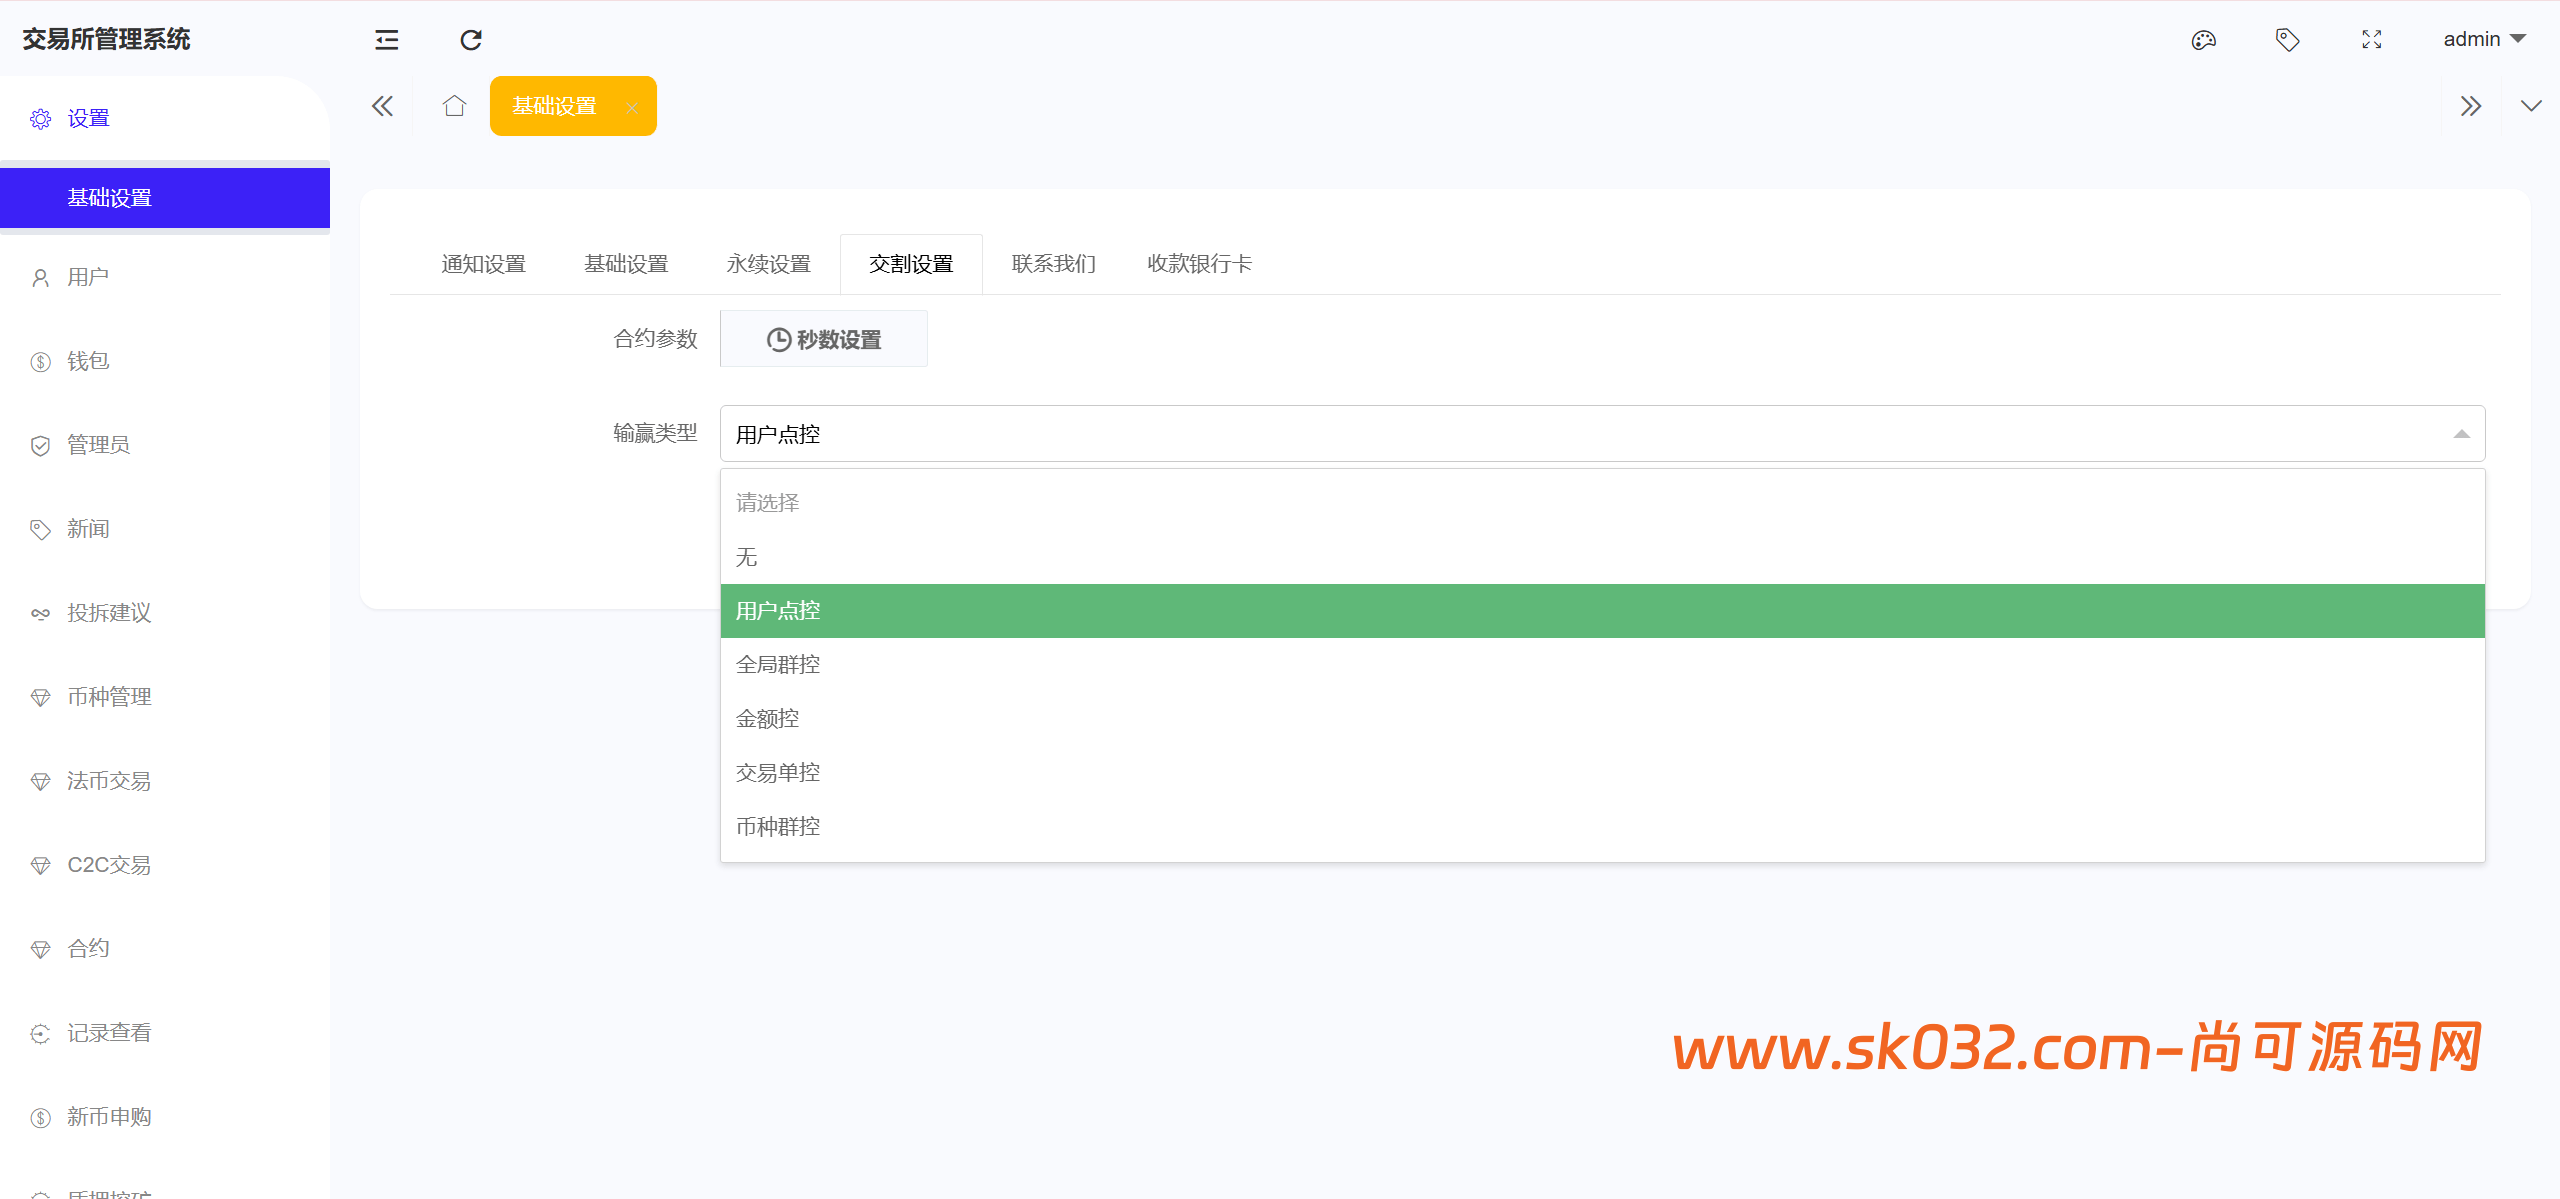Viewport: 2560px width, 1199px height.
Task: Open the theme palette settings
Action: [x=2203, y=39]
